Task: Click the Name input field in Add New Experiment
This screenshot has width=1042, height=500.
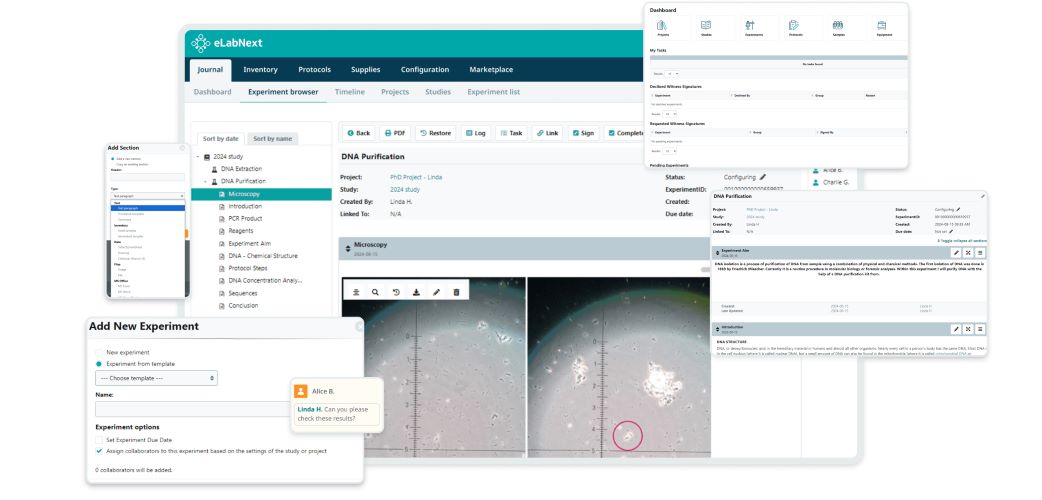Action: tap(193, 409)
